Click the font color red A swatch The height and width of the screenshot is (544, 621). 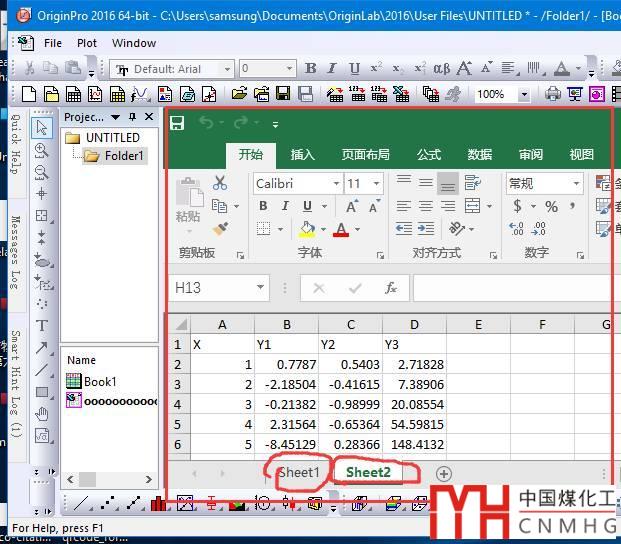point(341,230)
